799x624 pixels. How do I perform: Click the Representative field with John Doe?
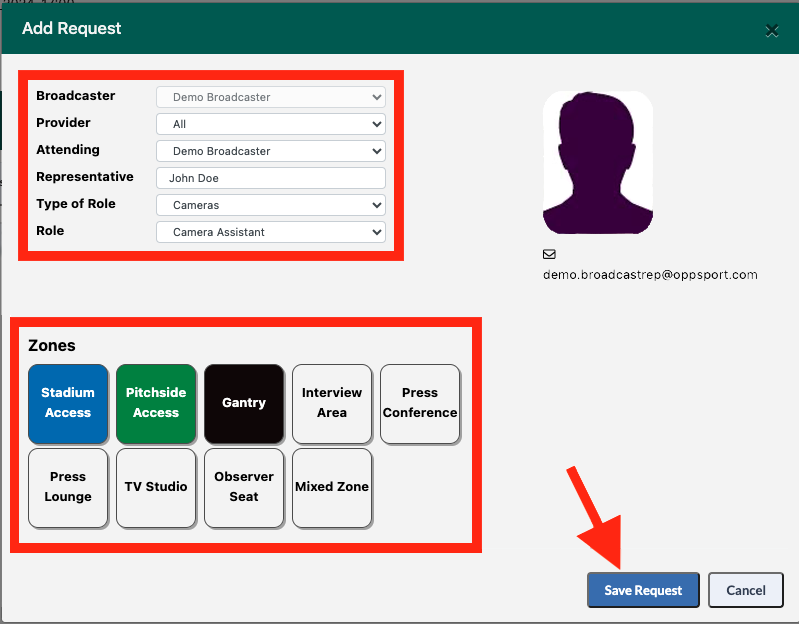[x=271, y=178]
